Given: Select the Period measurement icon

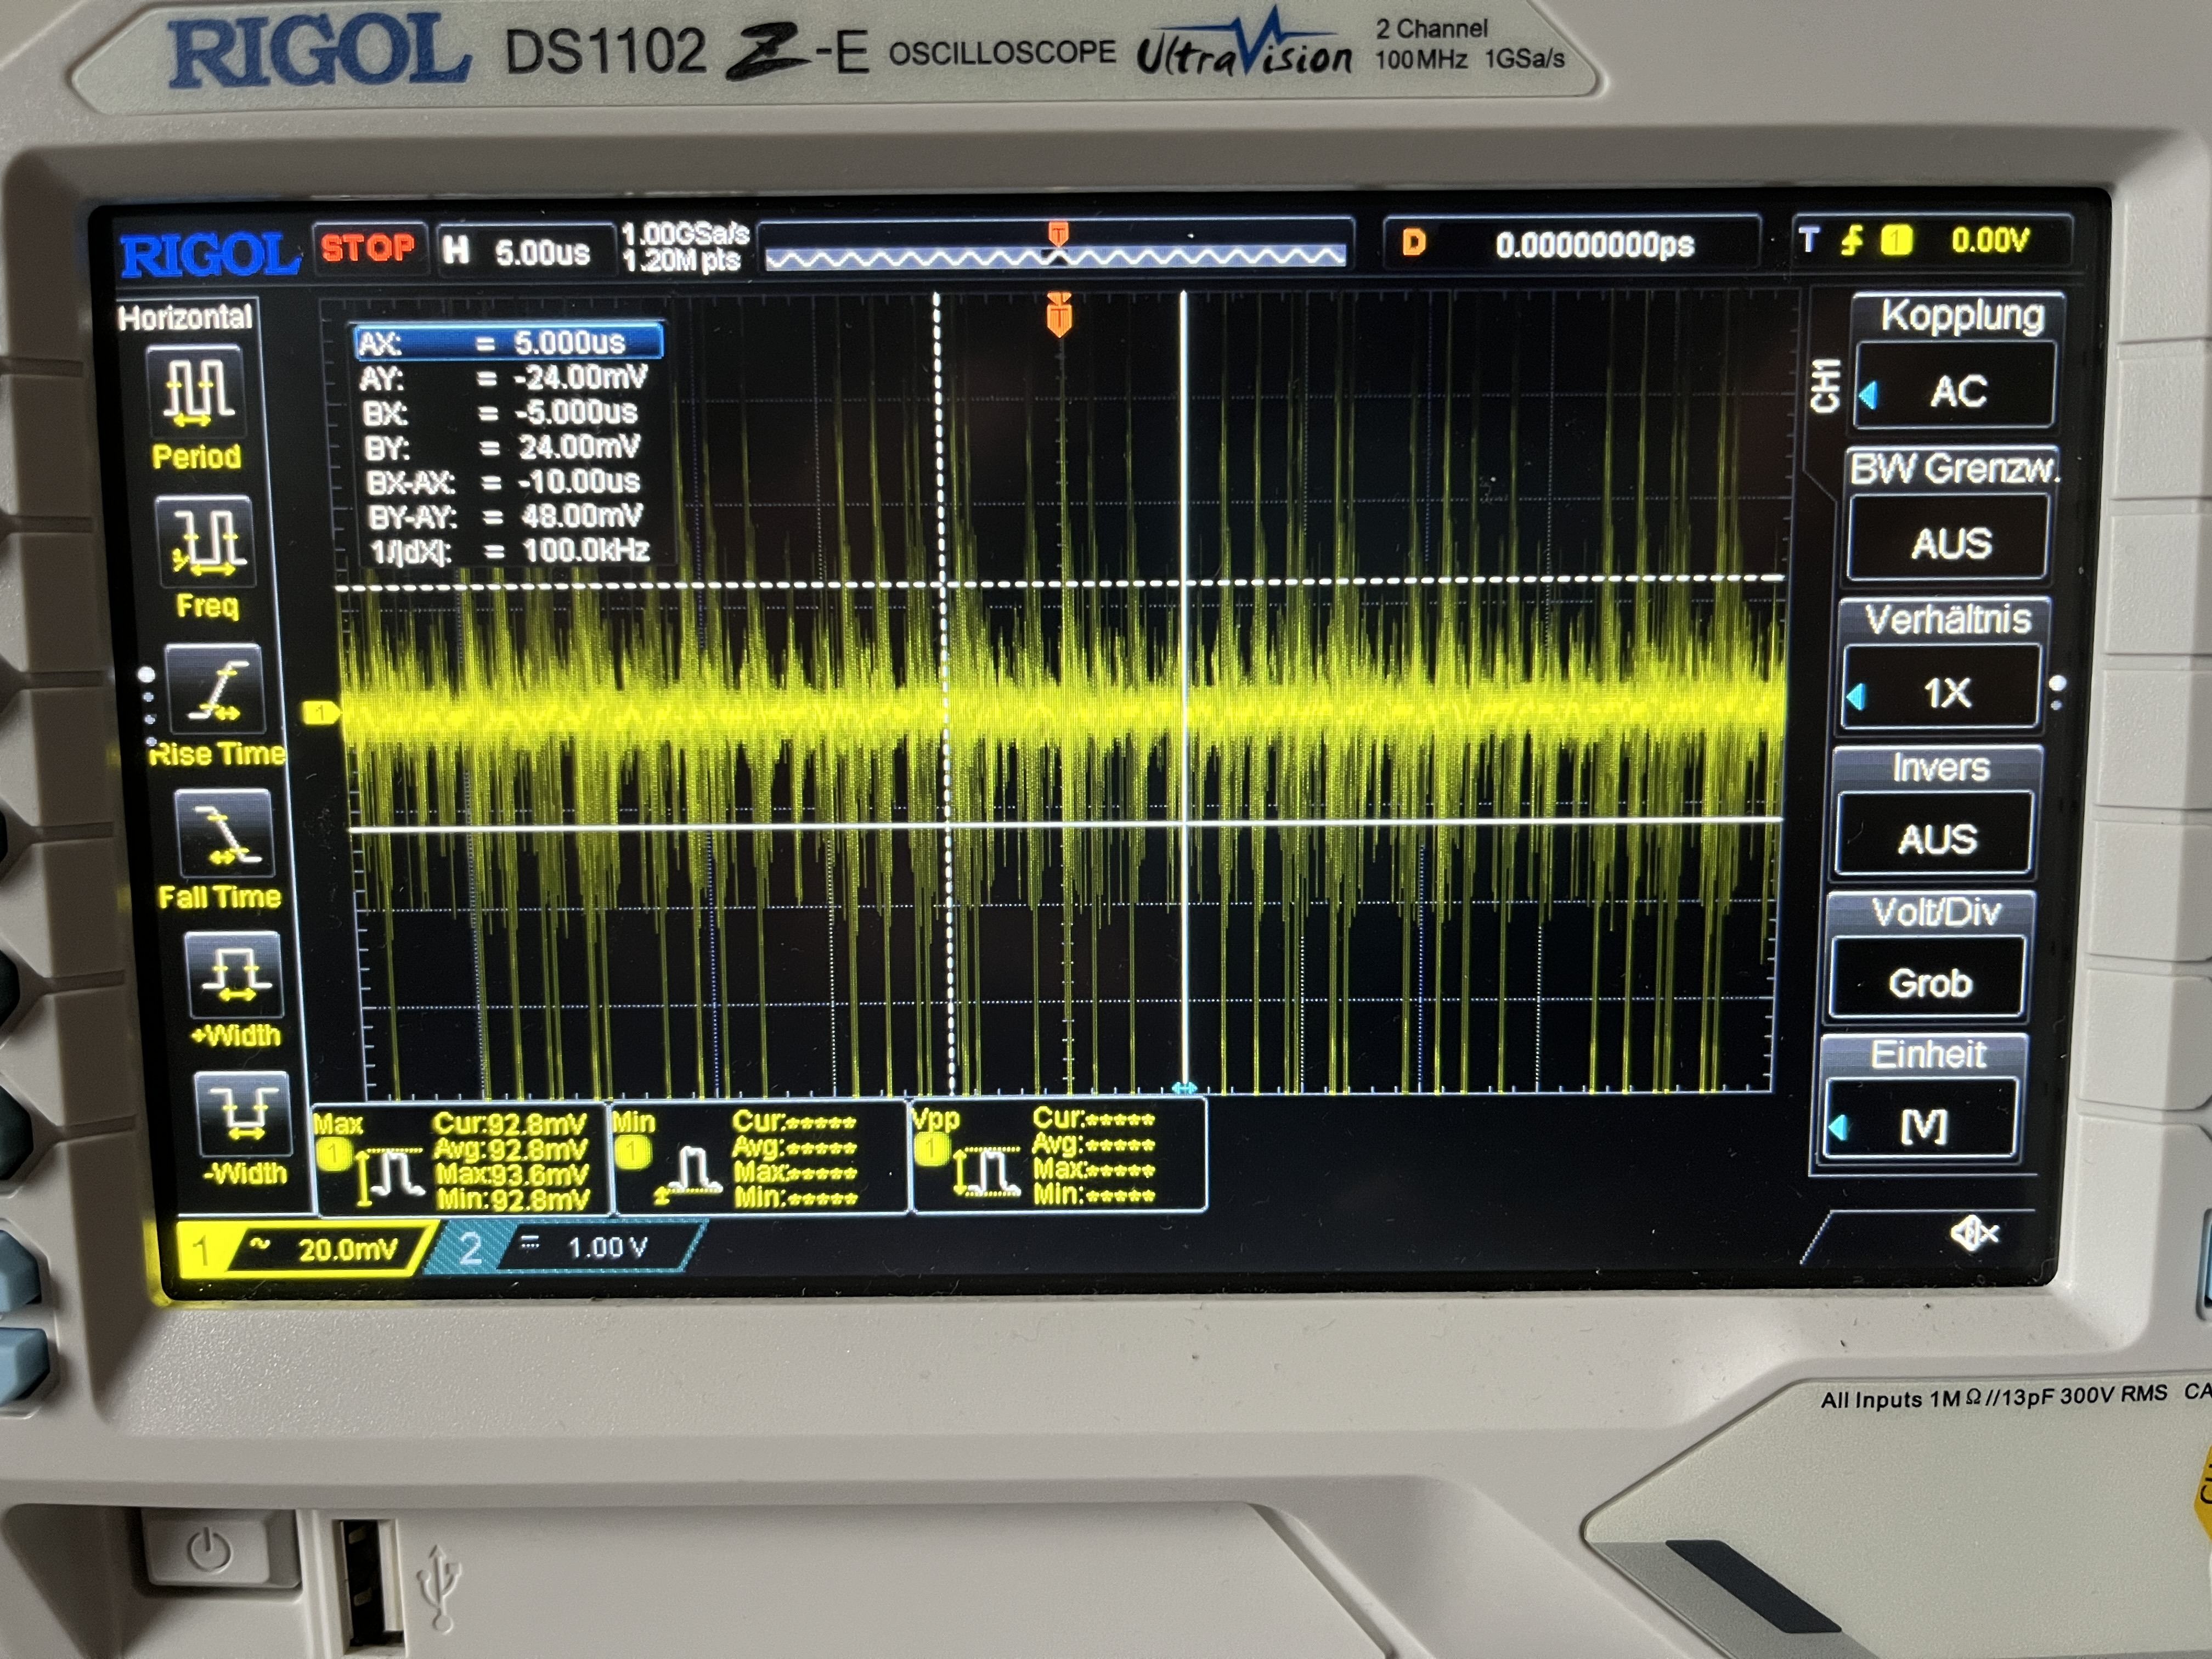Looking at the screenshot, I should click(x=197, y=391).
